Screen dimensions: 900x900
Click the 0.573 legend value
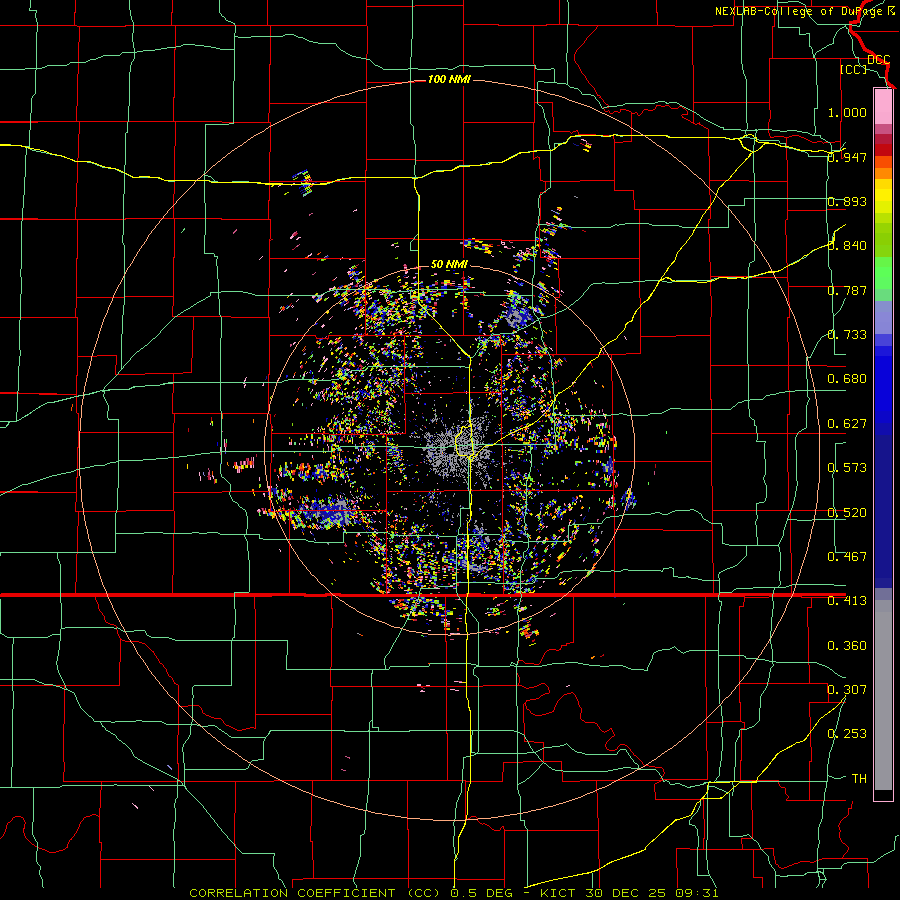[847, 468]
